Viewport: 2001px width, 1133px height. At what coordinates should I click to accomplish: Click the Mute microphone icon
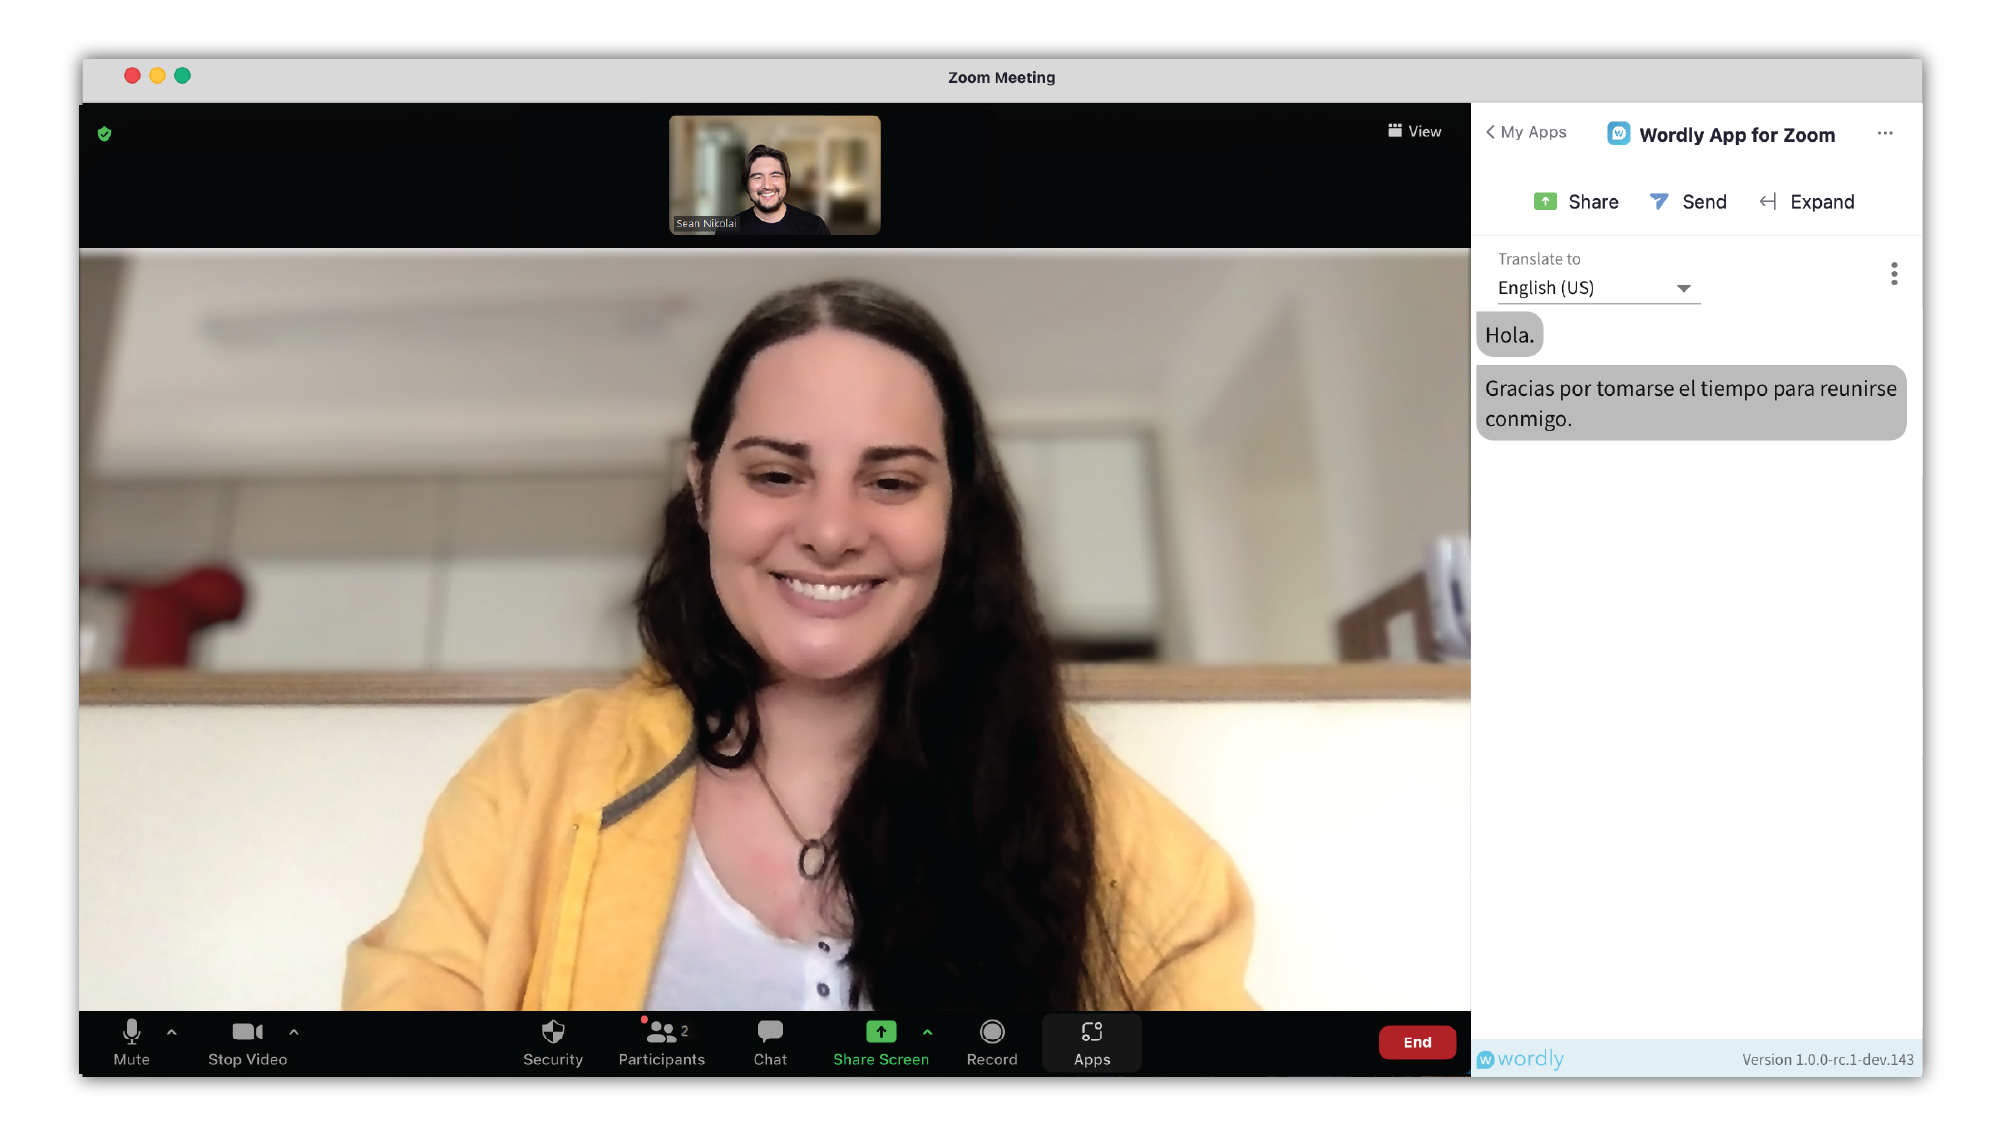click(132, 1033)
